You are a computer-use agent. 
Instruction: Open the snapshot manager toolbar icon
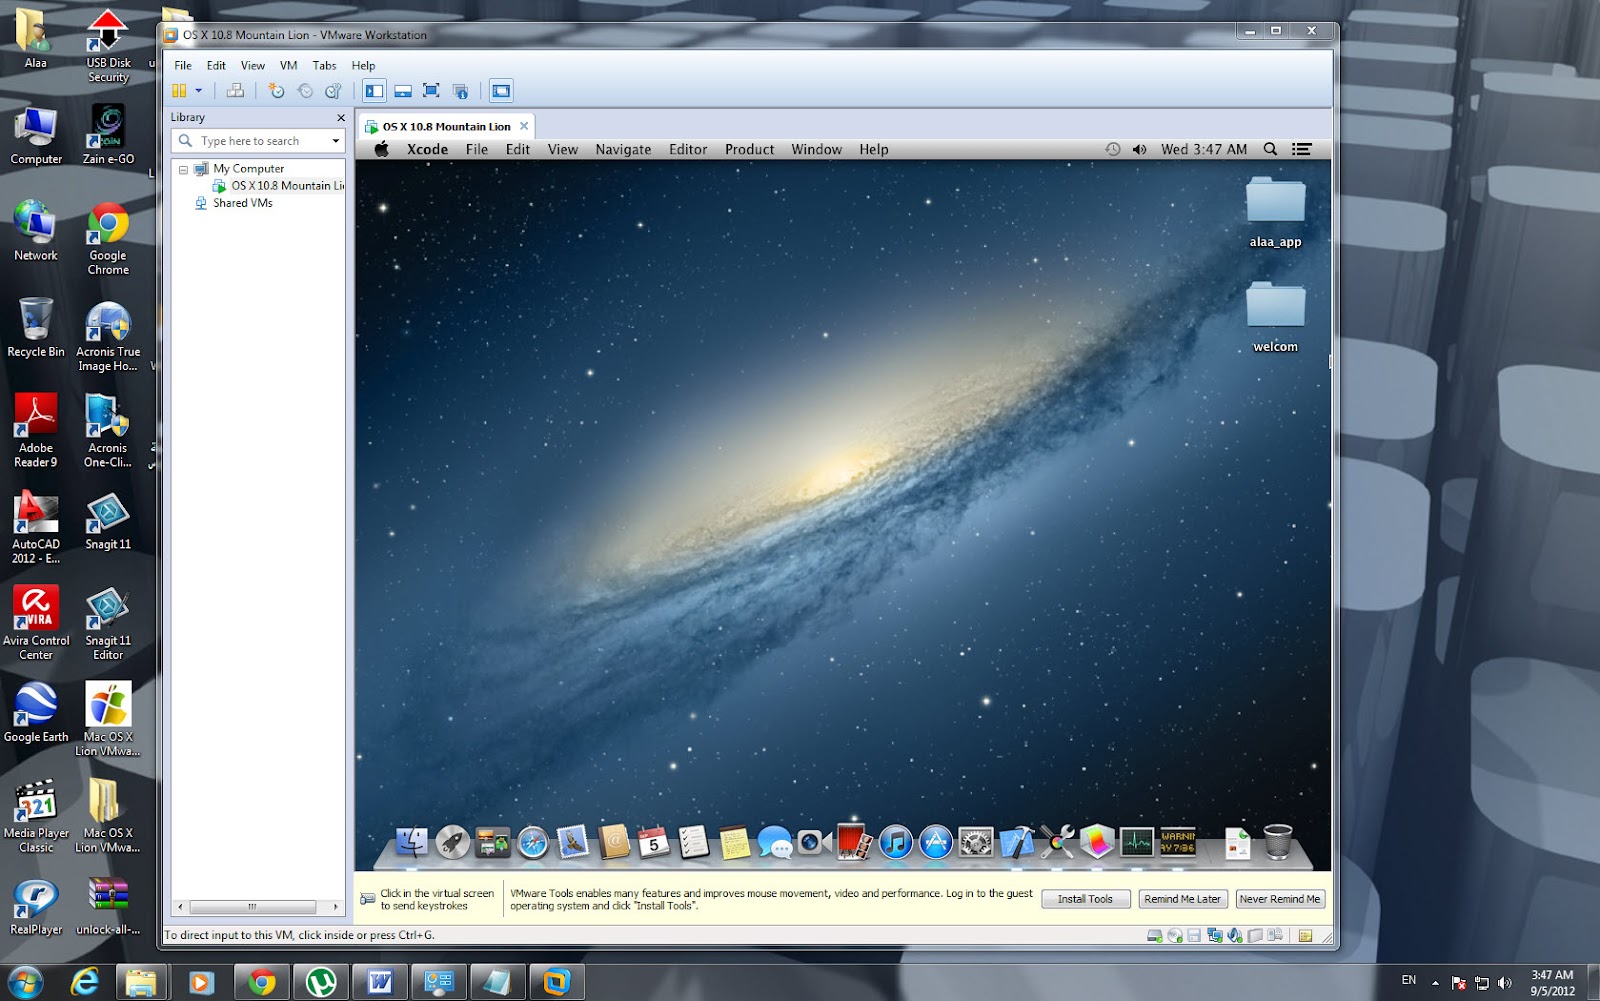[333, 91]
